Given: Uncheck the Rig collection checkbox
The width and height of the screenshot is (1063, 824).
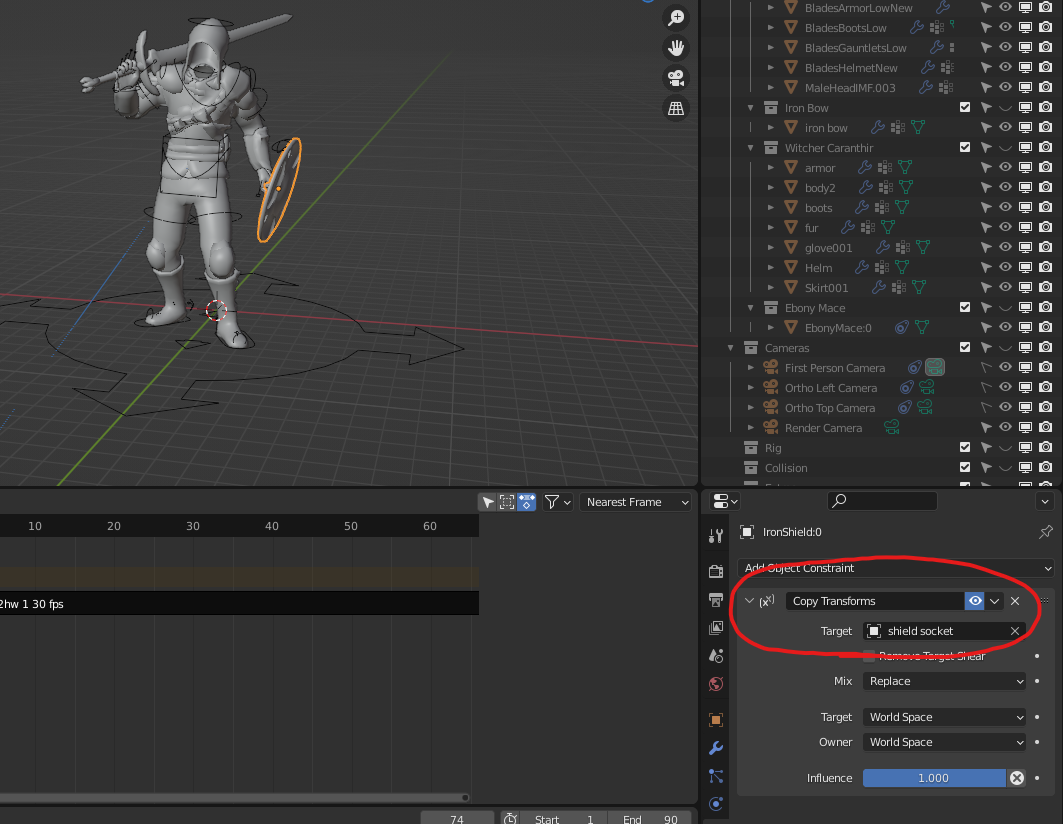Looking at the screenshot, I should pos(965,447).
